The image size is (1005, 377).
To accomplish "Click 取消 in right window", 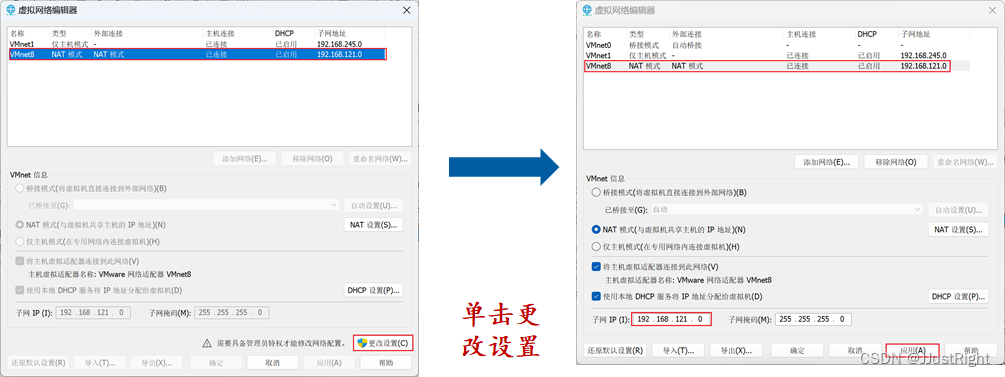I will pos(854,351).
